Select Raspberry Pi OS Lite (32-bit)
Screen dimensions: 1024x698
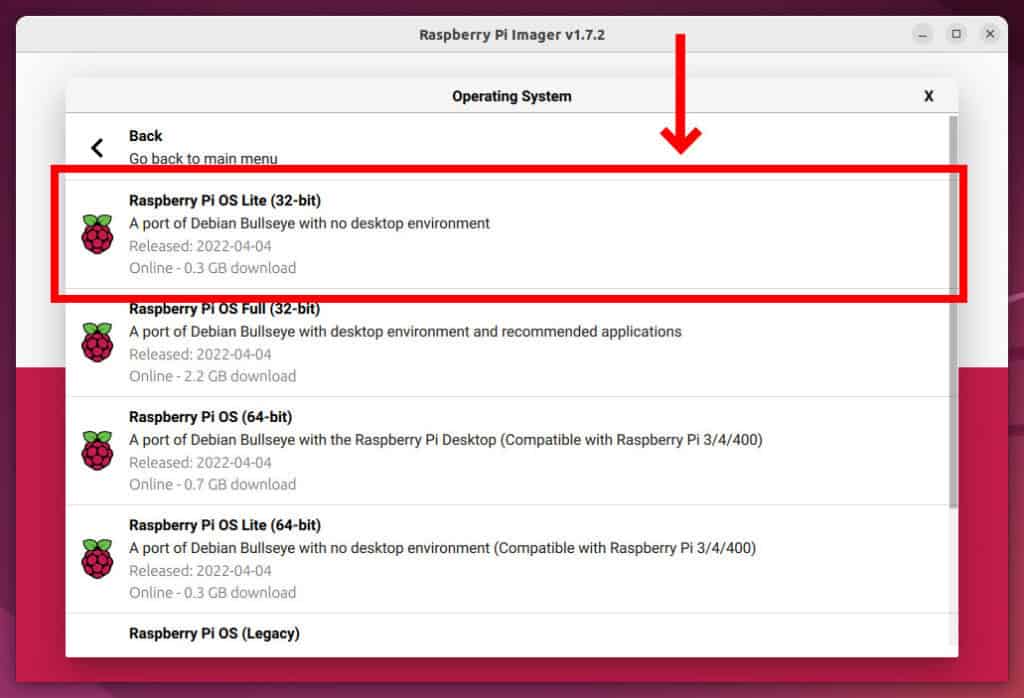click(507, 234)
